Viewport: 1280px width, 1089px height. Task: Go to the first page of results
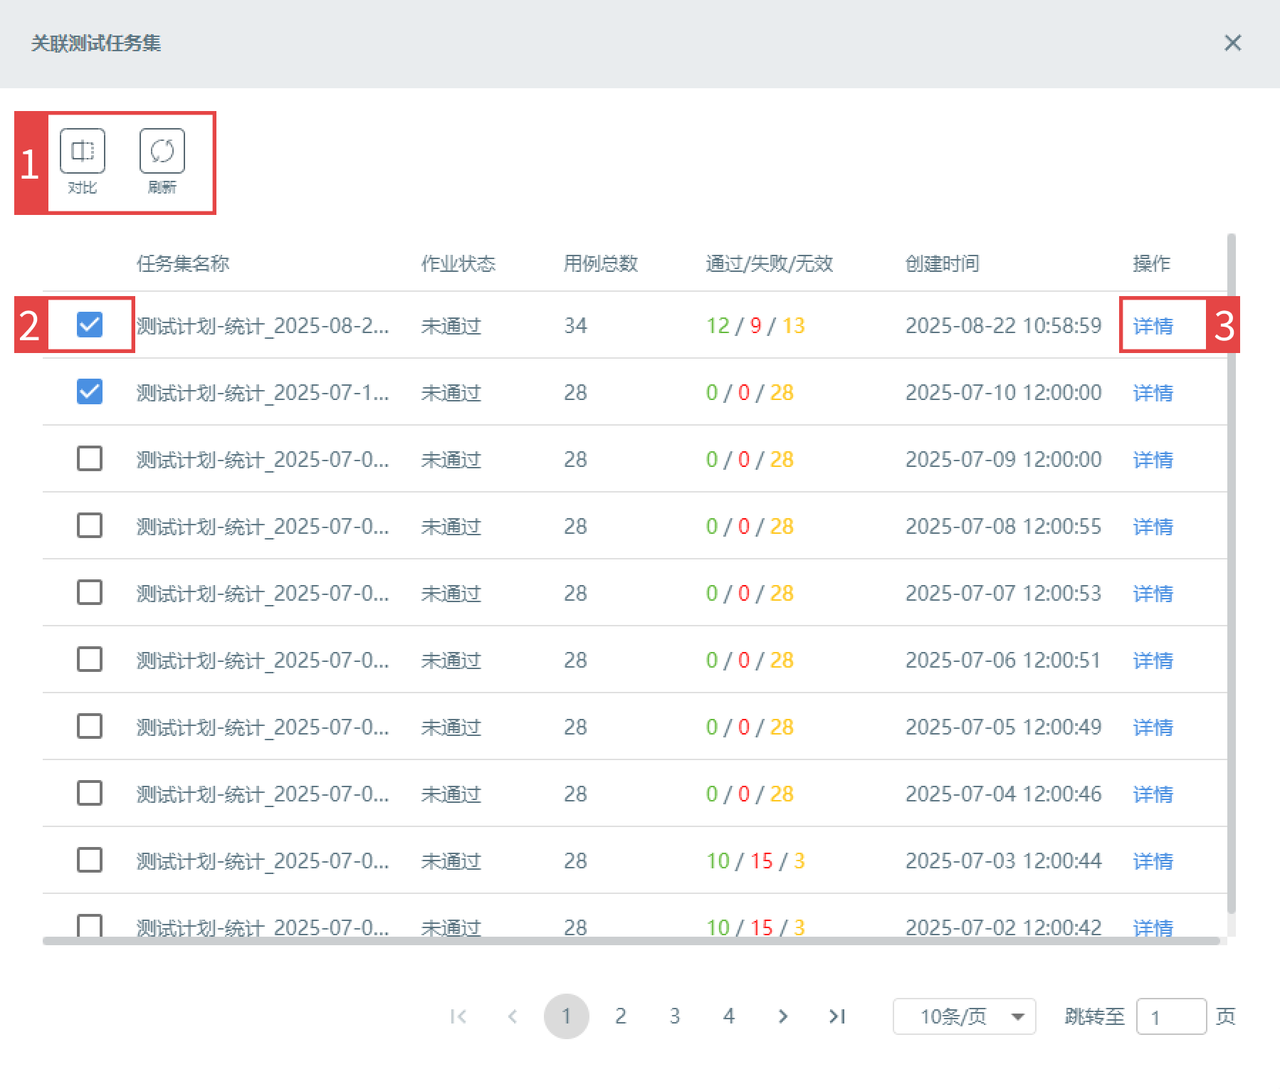[458, 1017]
